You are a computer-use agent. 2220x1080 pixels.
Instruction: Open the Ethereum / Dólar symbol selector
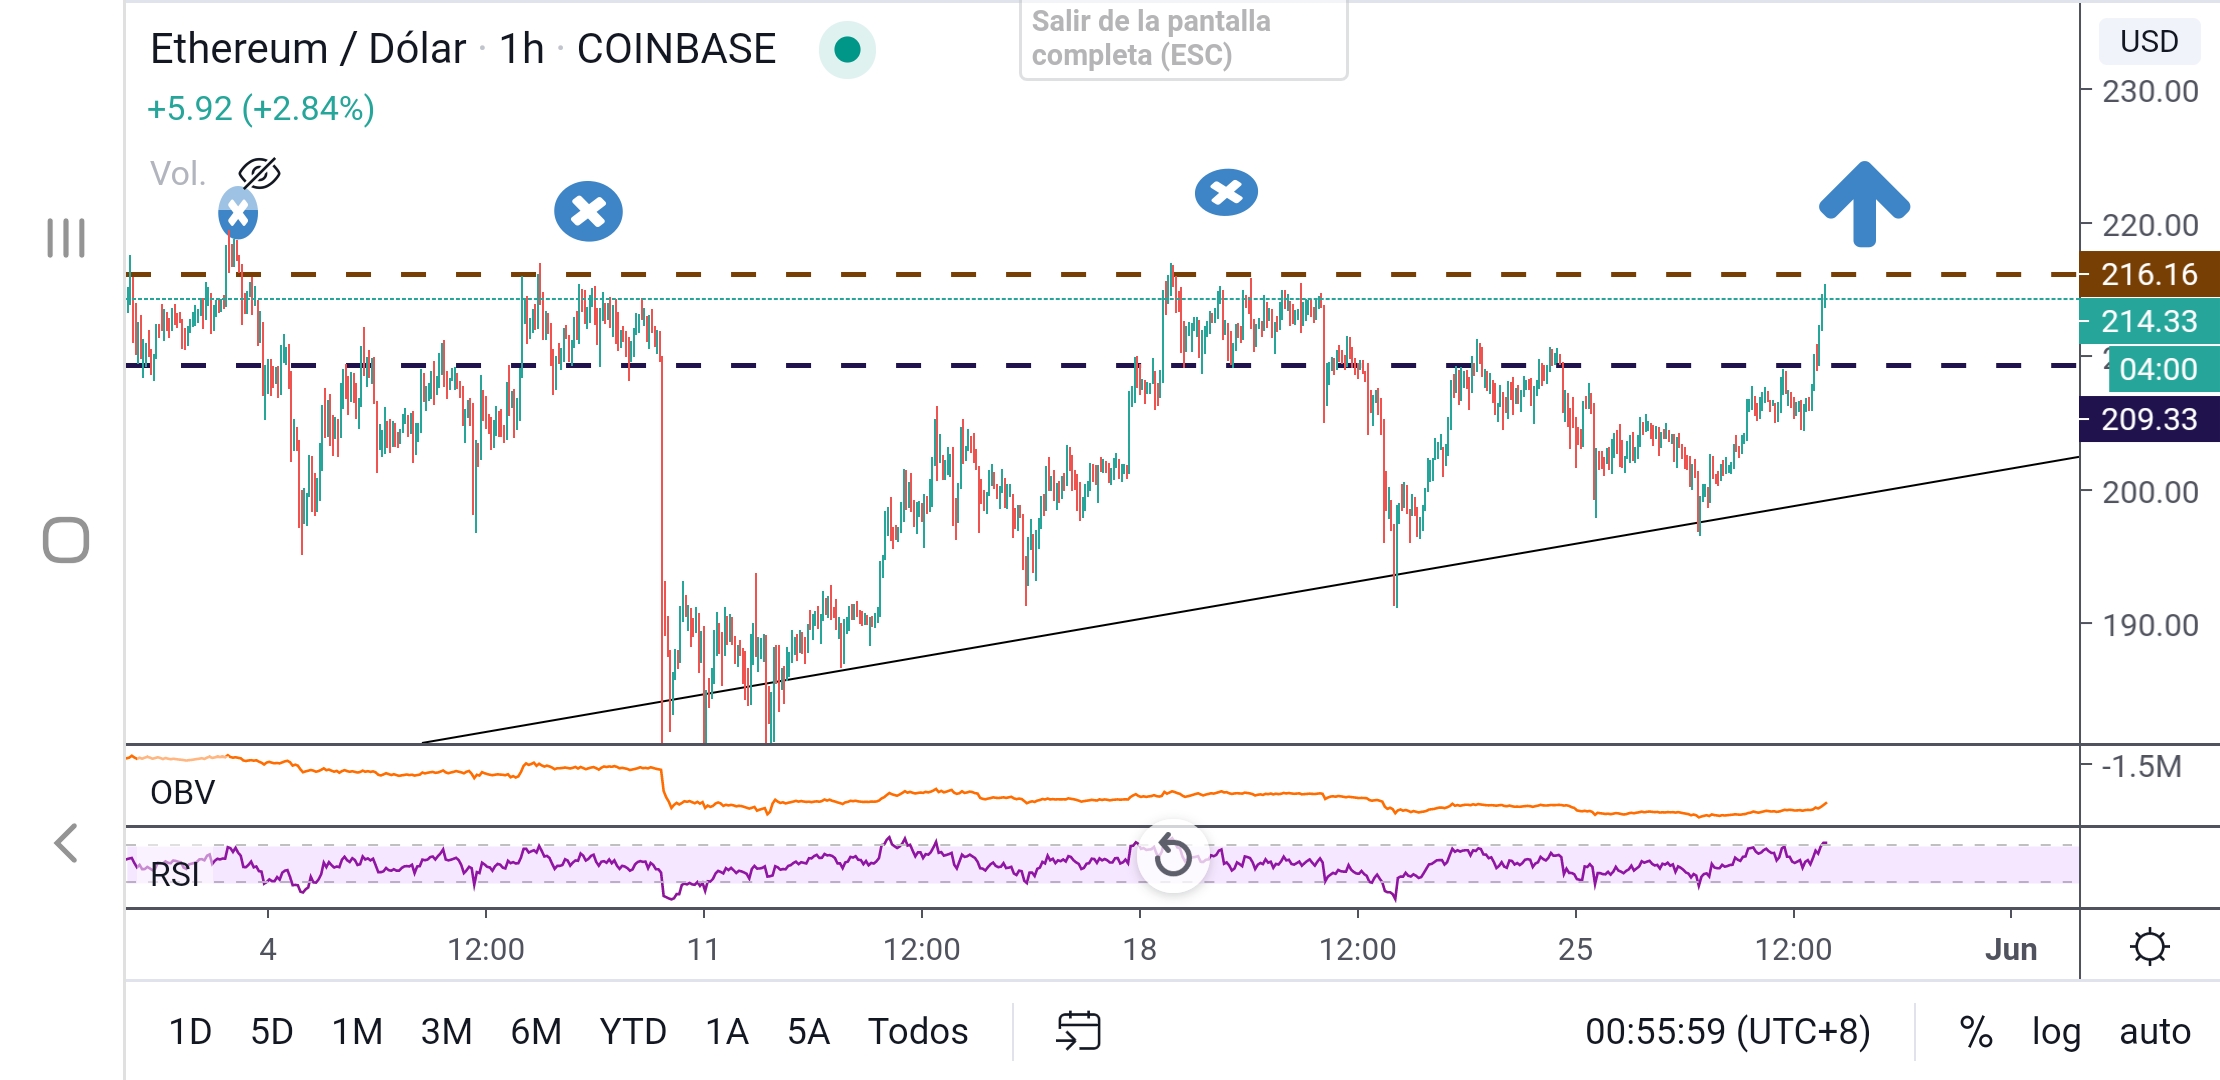point(308,49)
